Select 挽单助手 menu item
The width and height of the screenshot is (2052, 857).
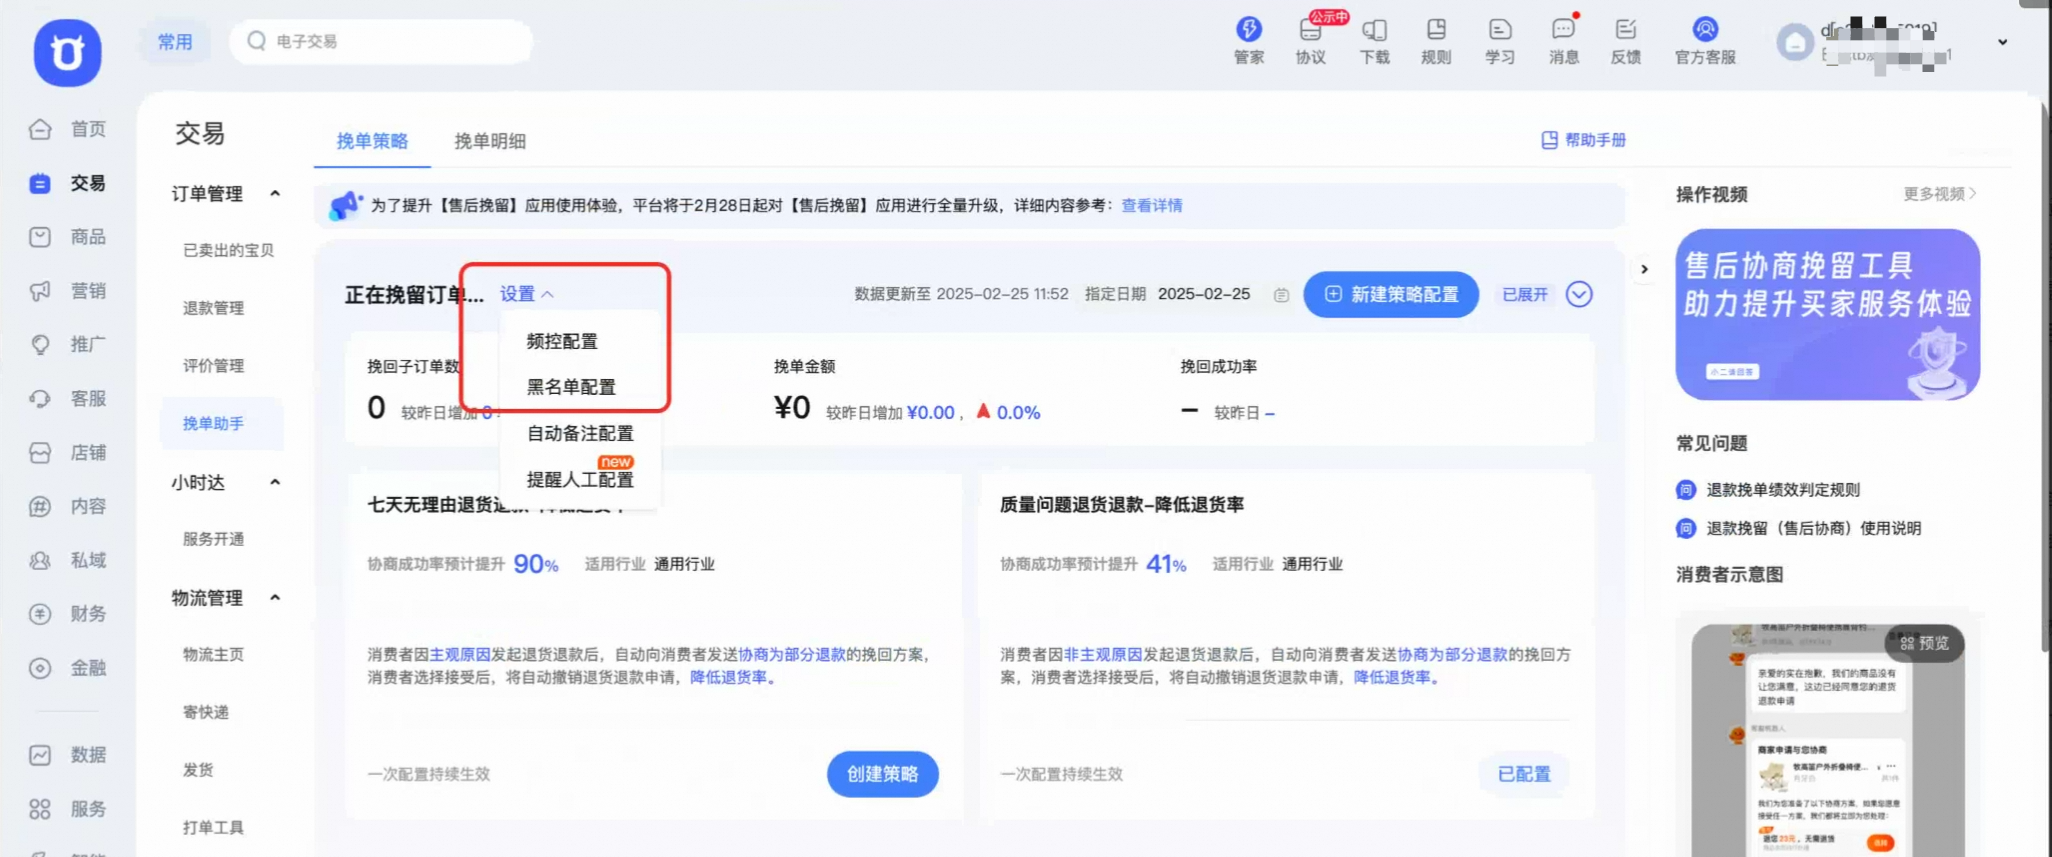coord(222,424)
